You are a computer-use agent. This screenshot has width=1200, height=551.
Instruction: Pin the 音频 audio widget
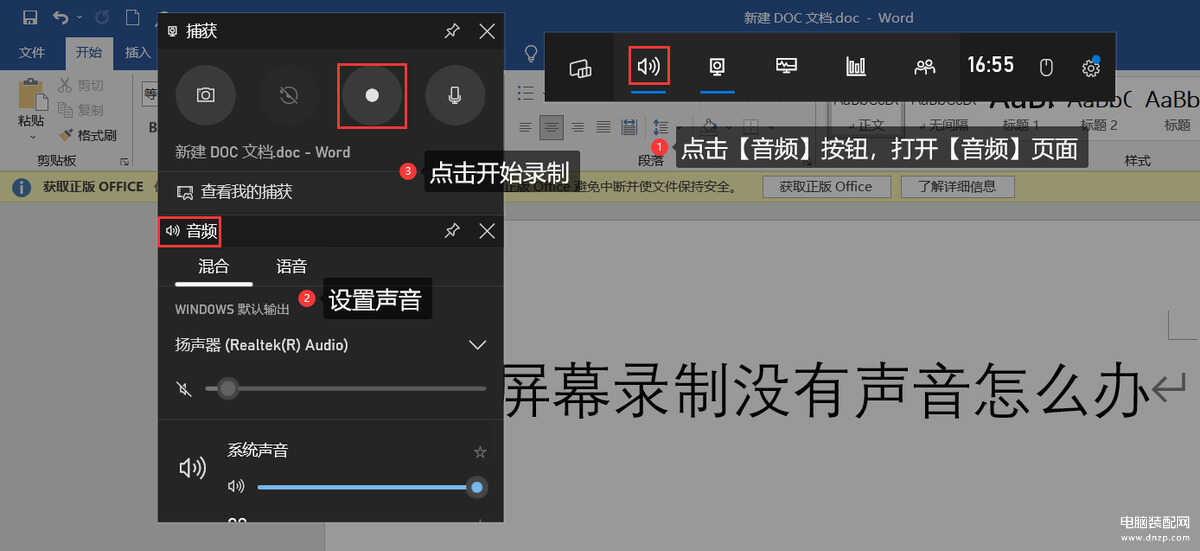pyautogui.click(x=452, y=231)
